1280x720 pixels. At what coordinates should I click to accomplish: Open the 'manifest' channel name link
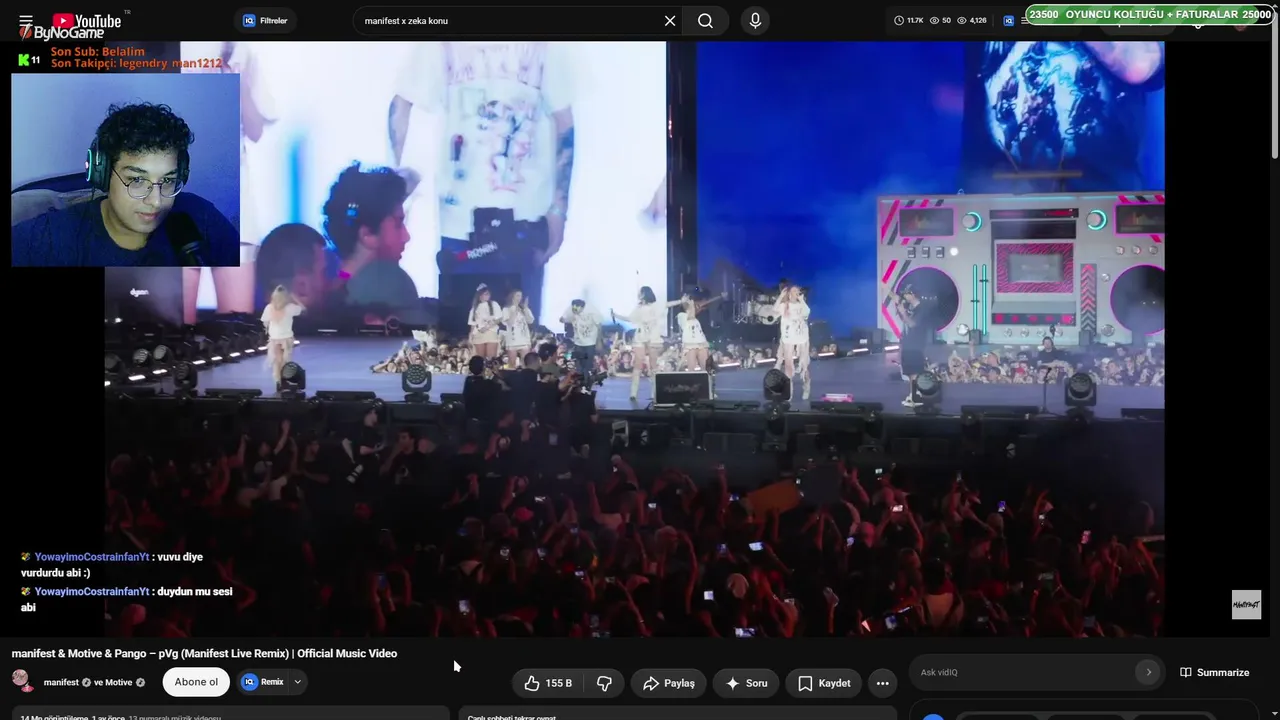[61, 682]
